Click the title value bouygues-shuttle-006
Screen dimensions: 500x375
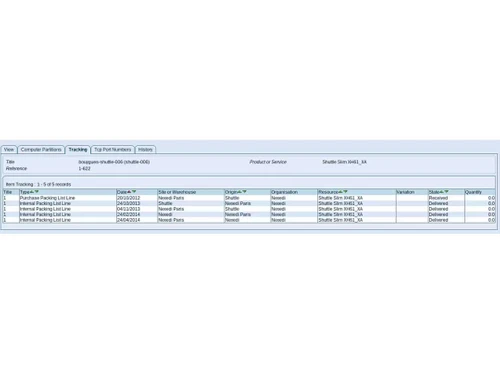pyautogui.click(x=114, y=162)
